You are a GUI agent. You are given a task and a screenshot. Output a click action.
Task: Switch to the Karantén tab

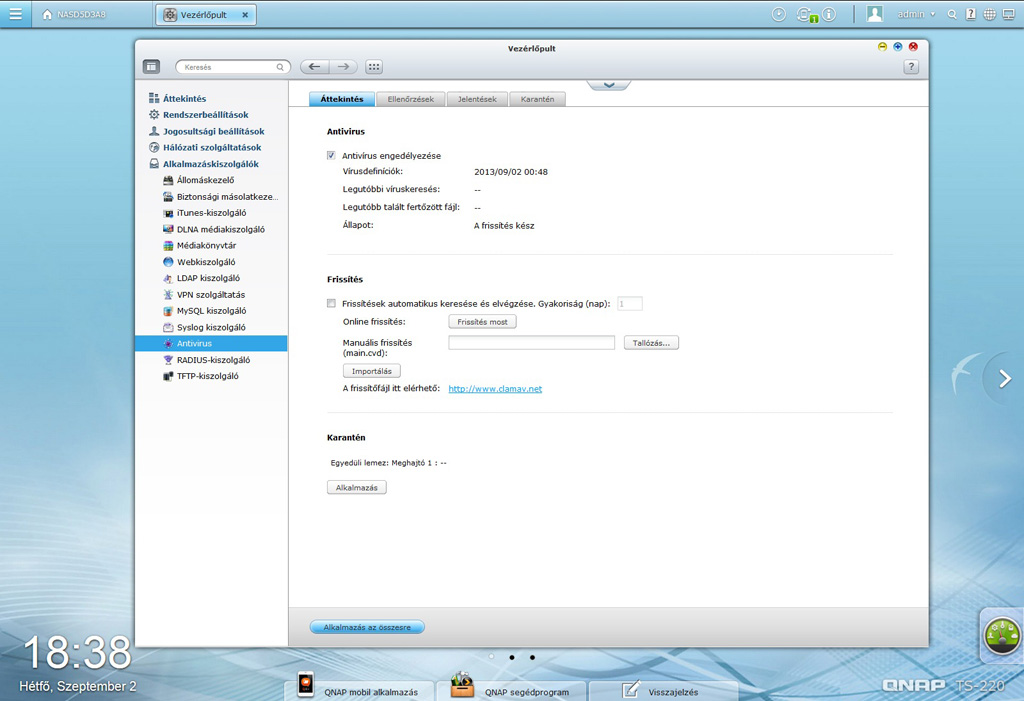(537, 99)
